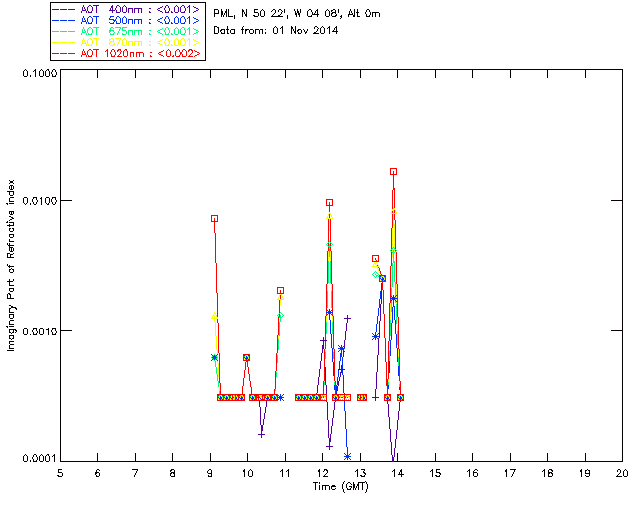Click the 'Imaginary Part of Refractive Index' axis title

[13, 266]
